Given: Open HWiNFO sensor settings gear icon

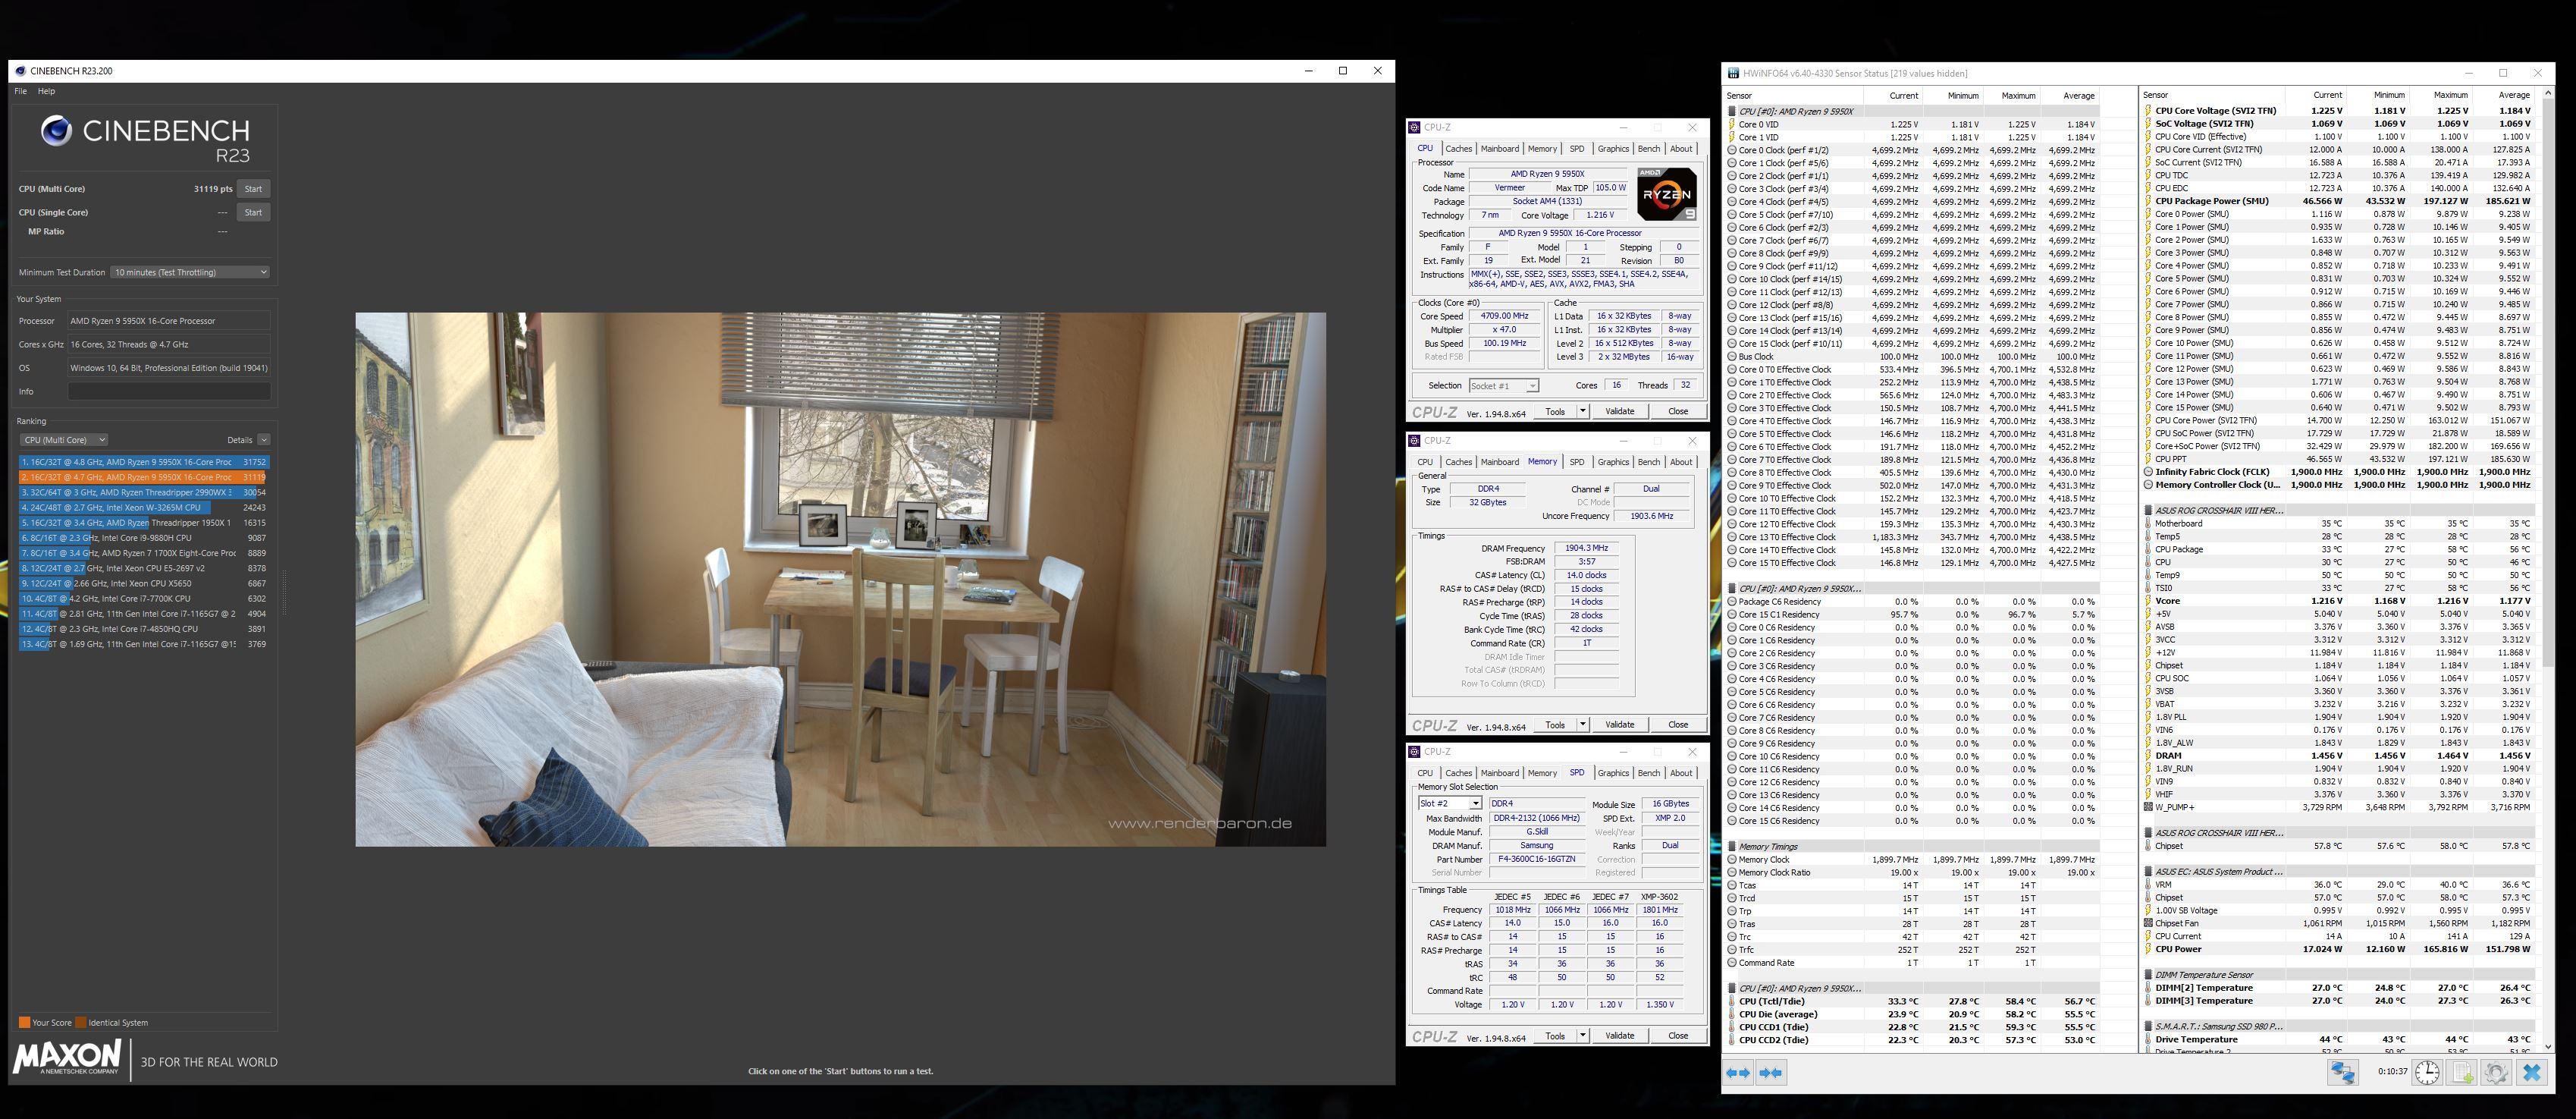Looking at the screenshot, I should coord(2496,1072).
